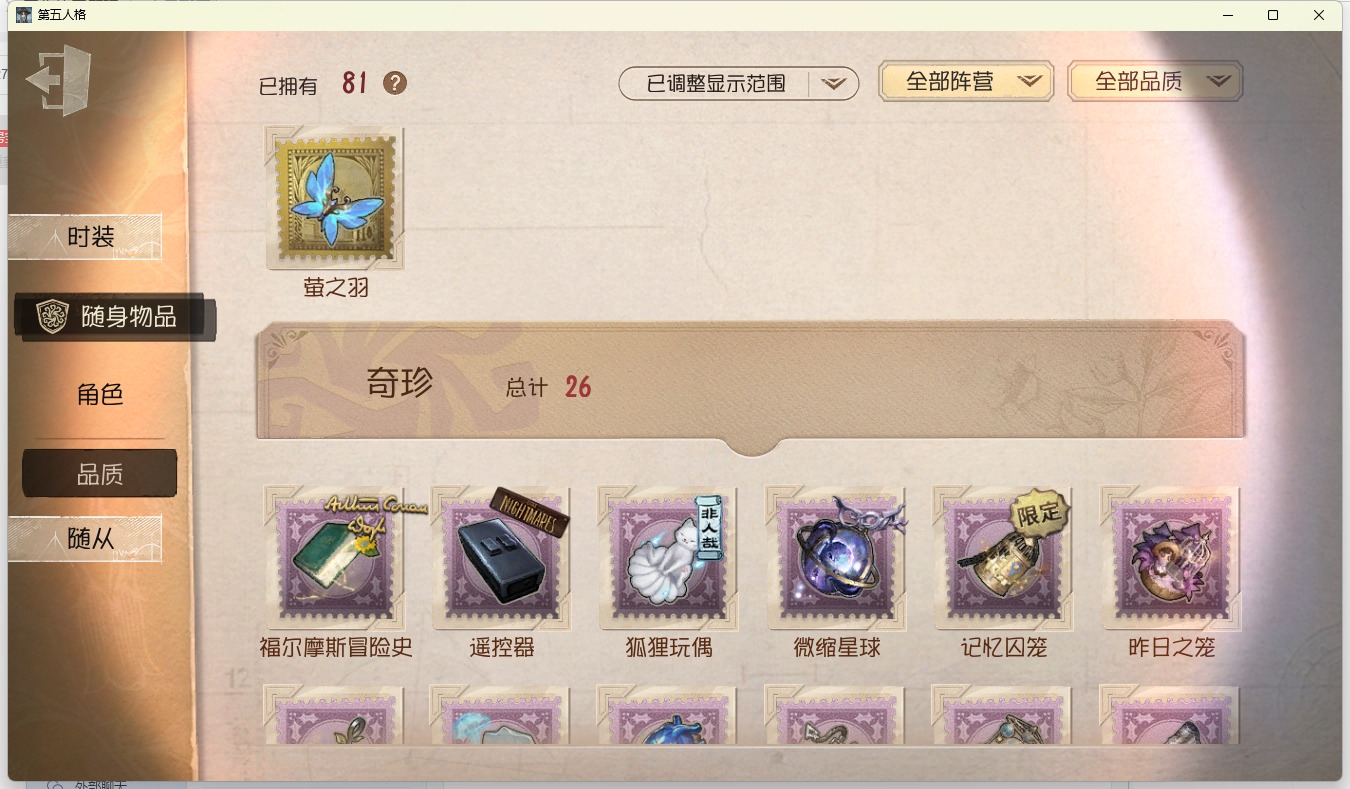The image size is (1350, 789).
Task: Select the 昨日之笼 accessory icon
Action: coord(1170,559)
